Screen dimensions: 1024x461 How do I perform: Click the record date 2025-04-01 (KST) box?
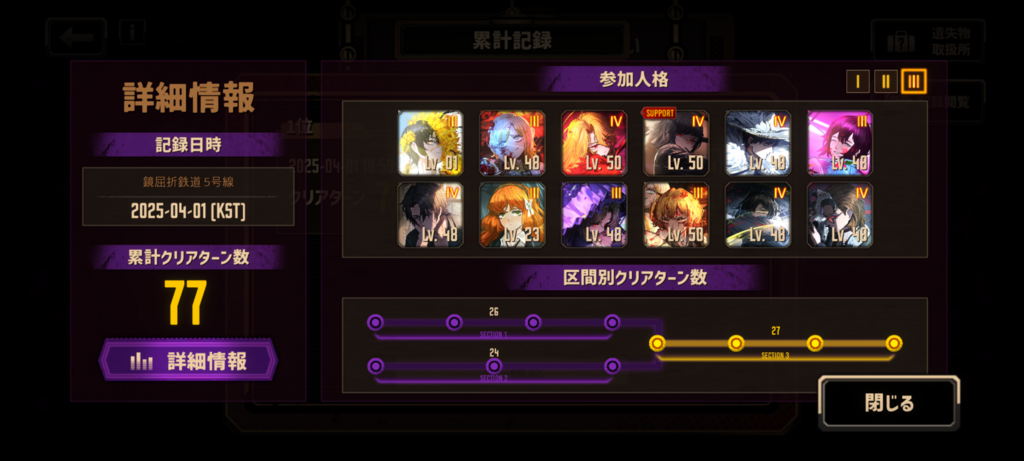click(188, 197)
